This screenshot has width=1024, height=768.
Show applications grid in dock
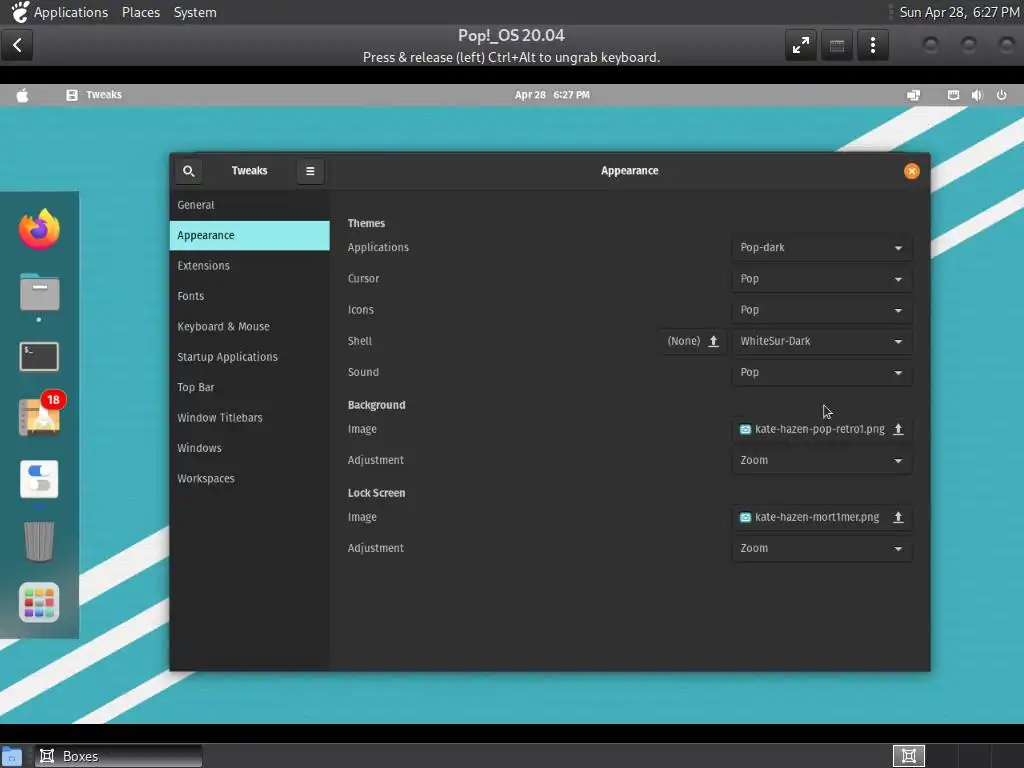(x=39, y=602)
